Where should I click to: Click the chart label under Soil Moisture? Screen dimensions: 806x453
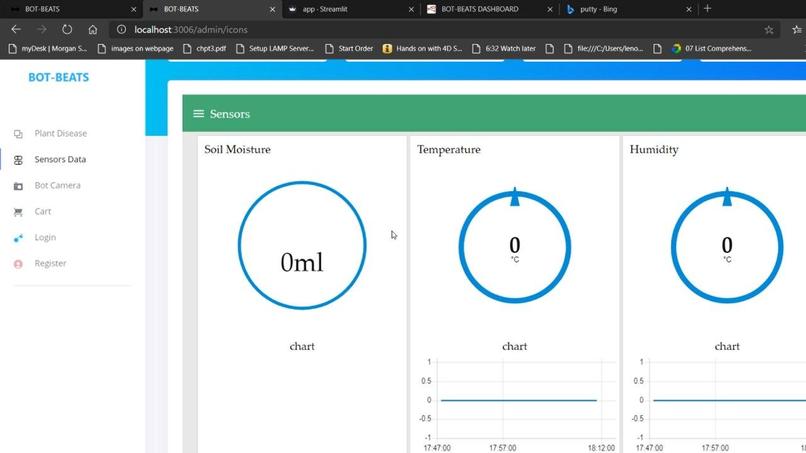pos(302,346)
